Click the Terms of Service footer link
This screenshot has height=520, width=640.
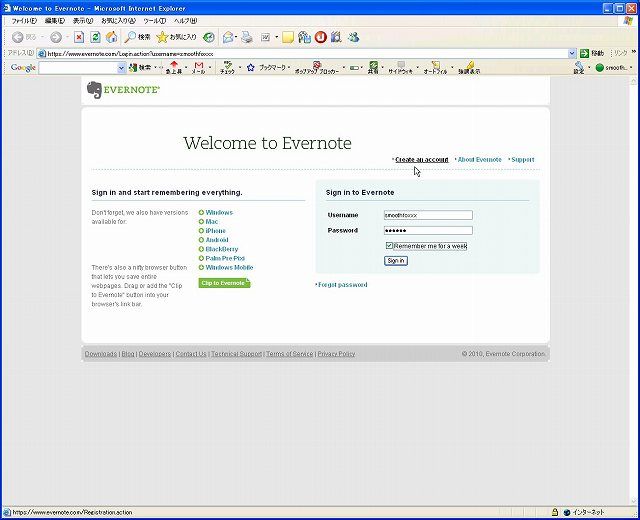click(290, 354)
